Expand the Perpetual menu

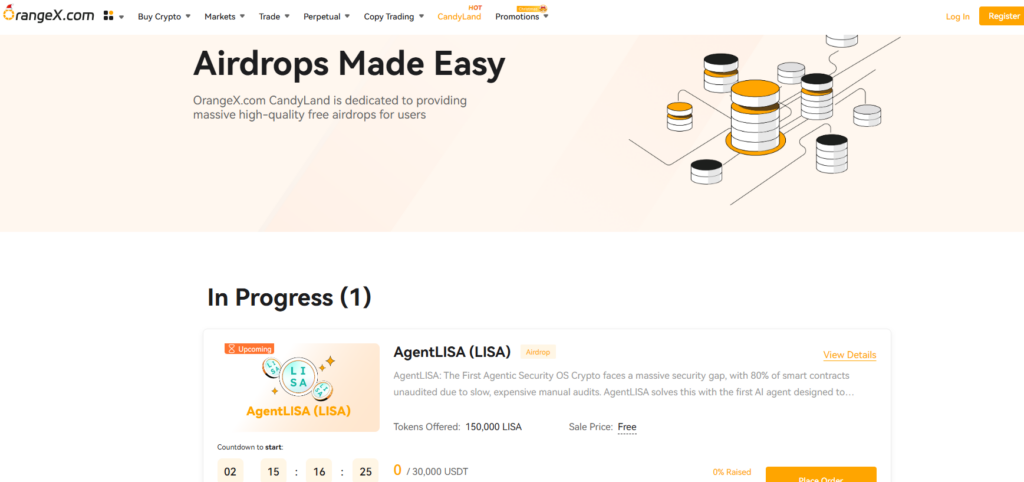(x=326, y=17)
